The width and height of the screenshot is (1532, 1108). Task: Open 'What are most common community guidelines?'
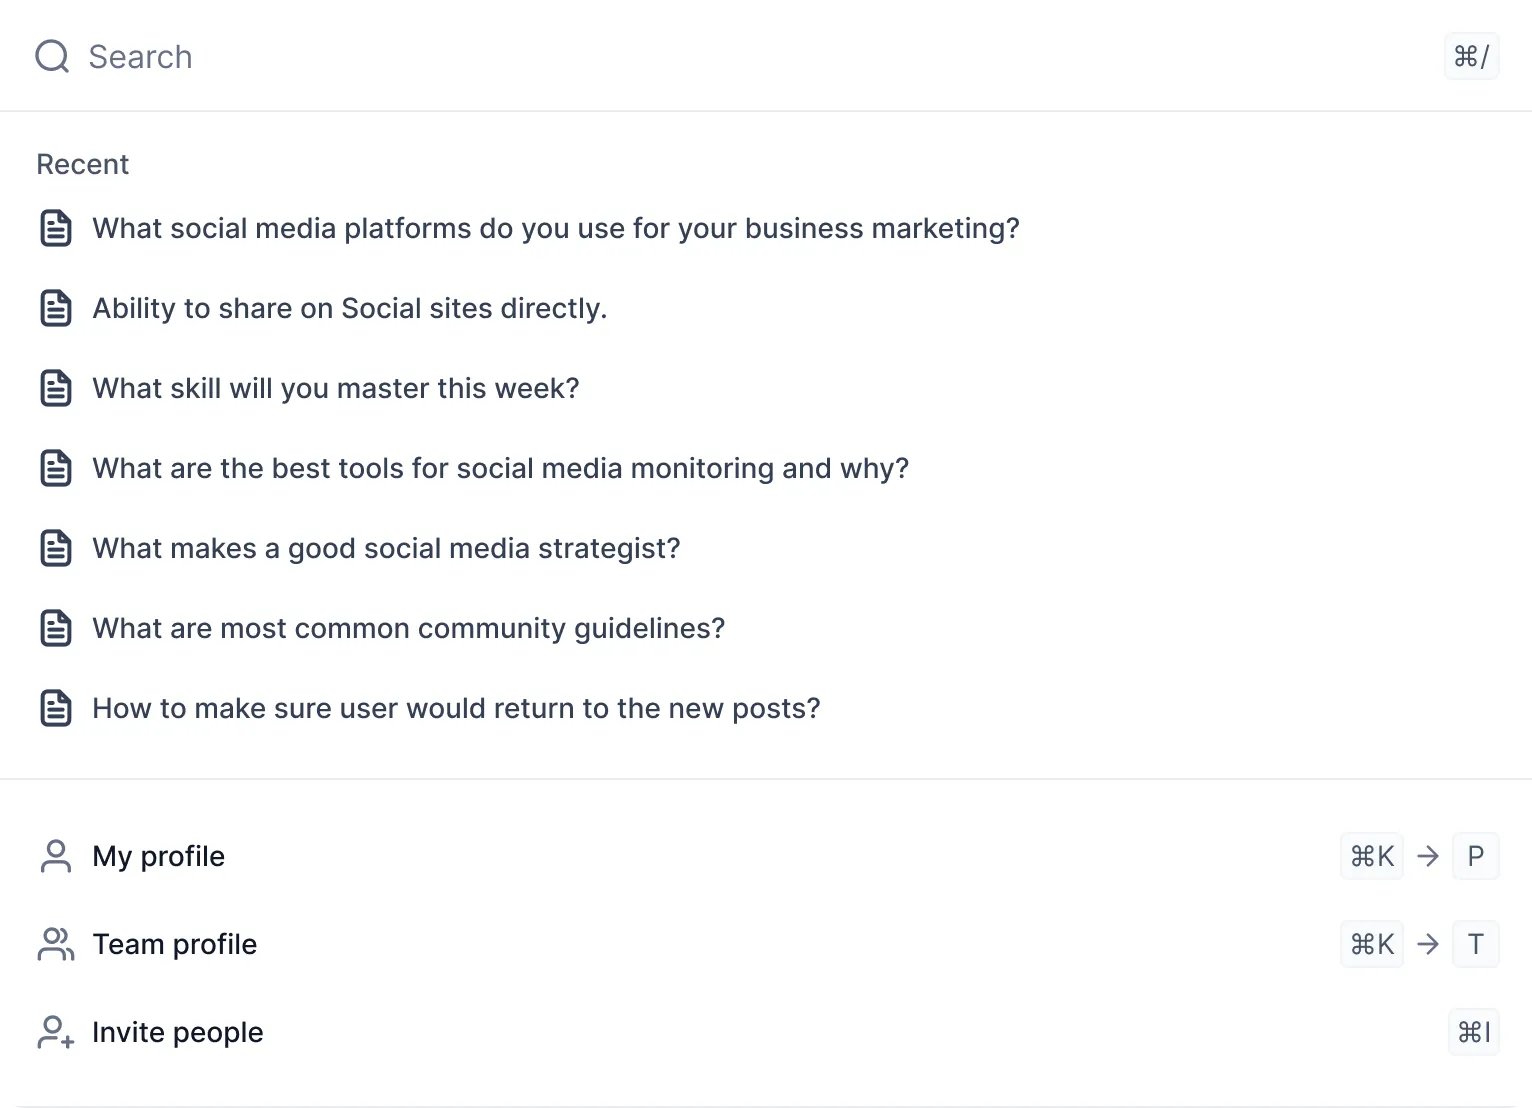coord(408,628)
